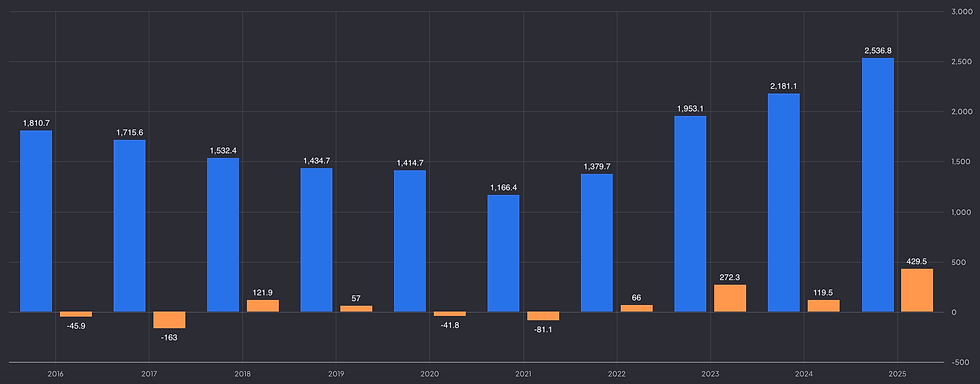The width and height of the screenshot is (980, 384).
Task: Click the 2021 orange bar at -81.1
Action: click(543, 316)
